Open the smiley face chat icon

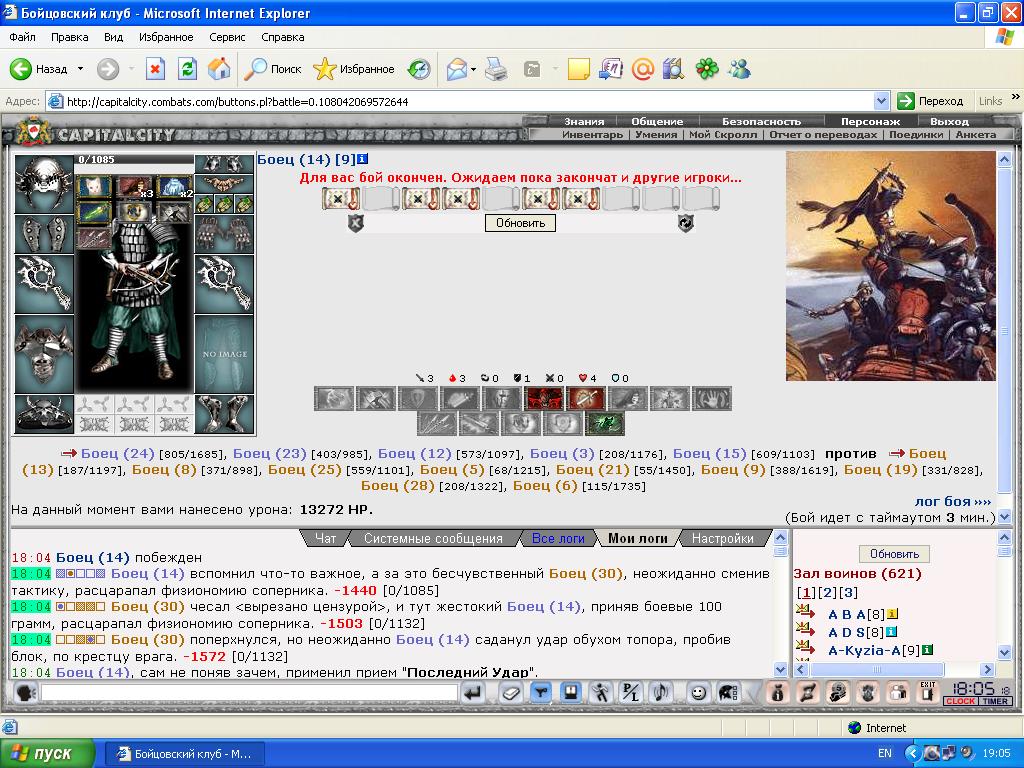coord(698,693)
